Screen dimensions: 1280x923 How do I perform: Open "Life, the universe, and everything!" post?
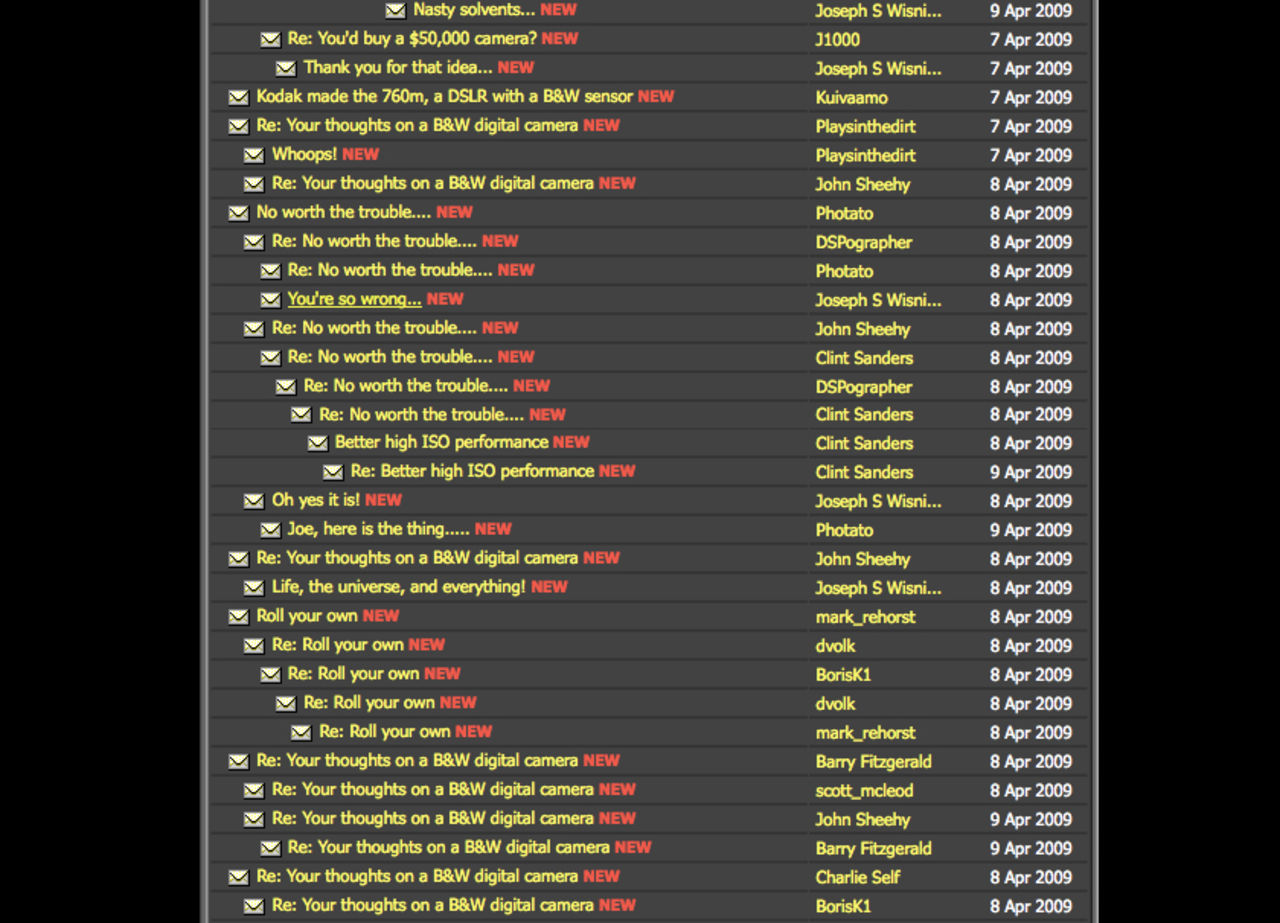pos(398,587)
